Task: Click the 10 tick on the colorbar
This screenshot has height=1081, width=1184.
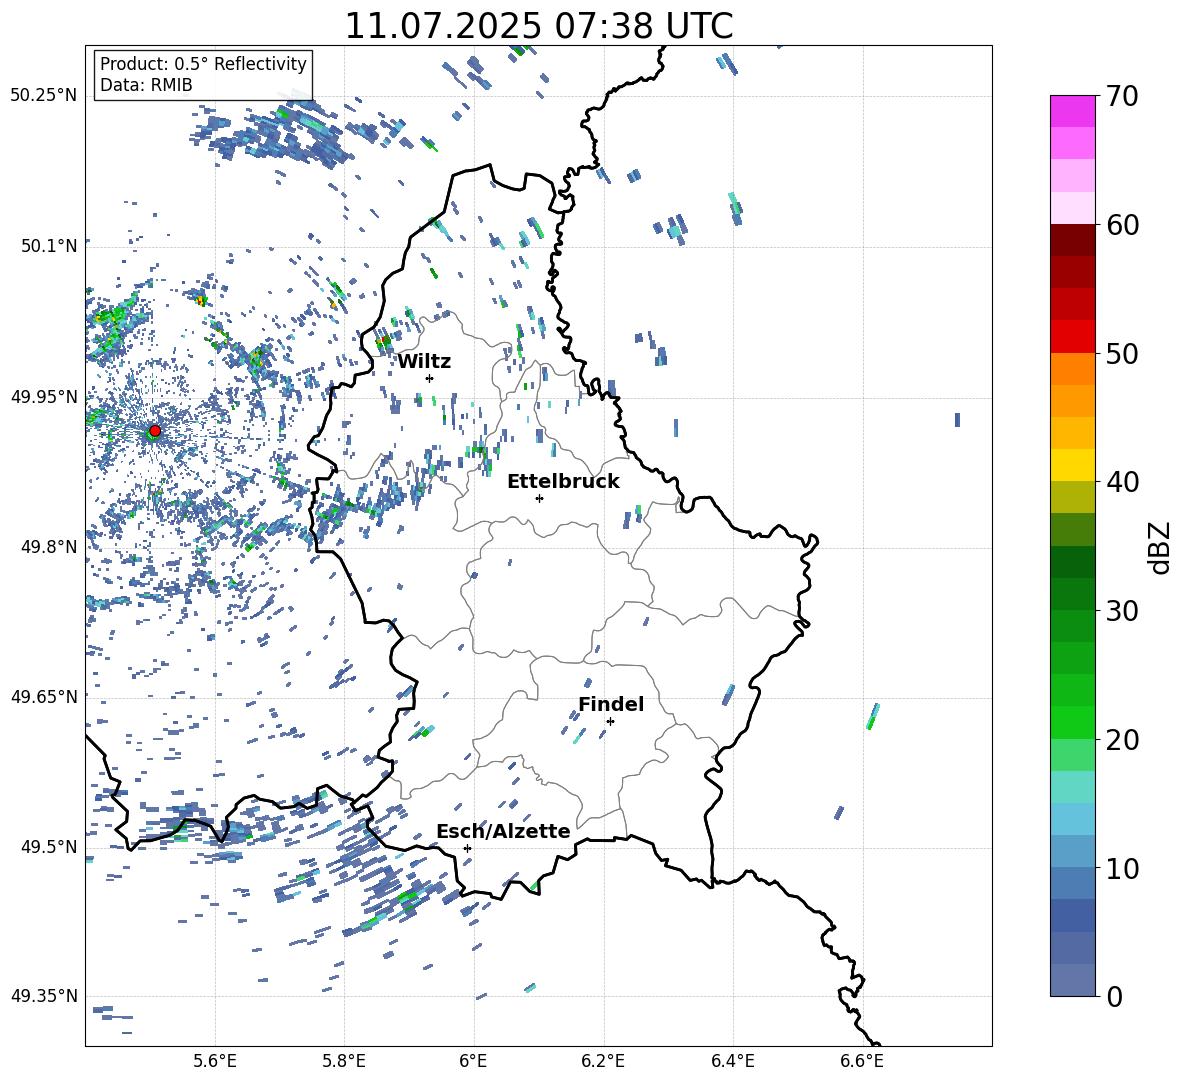Action: 1121,868
